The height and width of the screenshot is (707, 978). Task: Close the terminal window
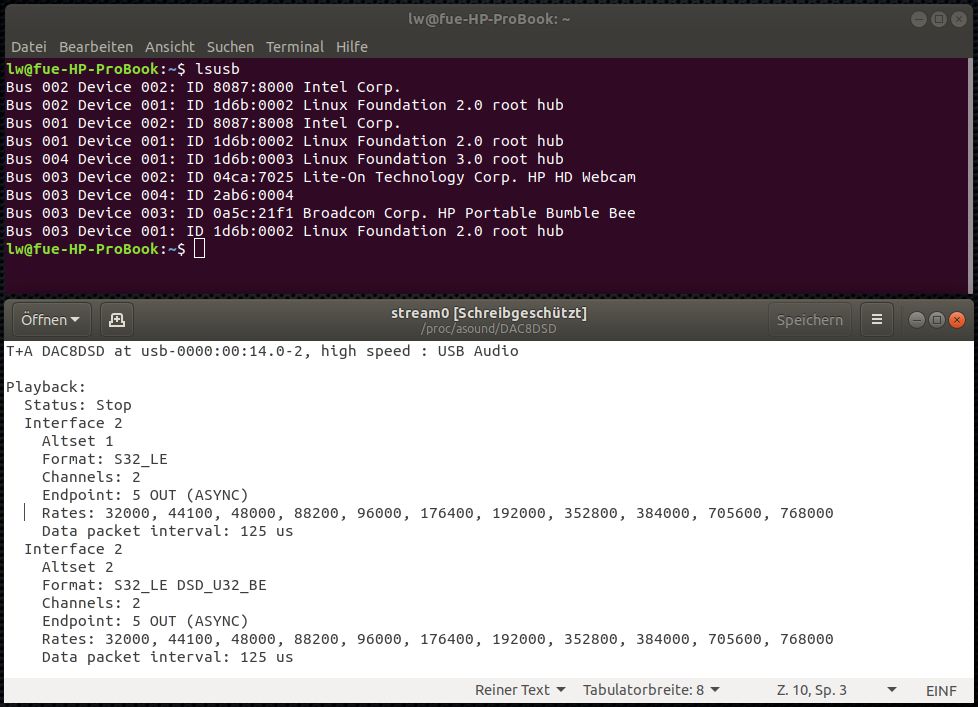pos(958,19)
